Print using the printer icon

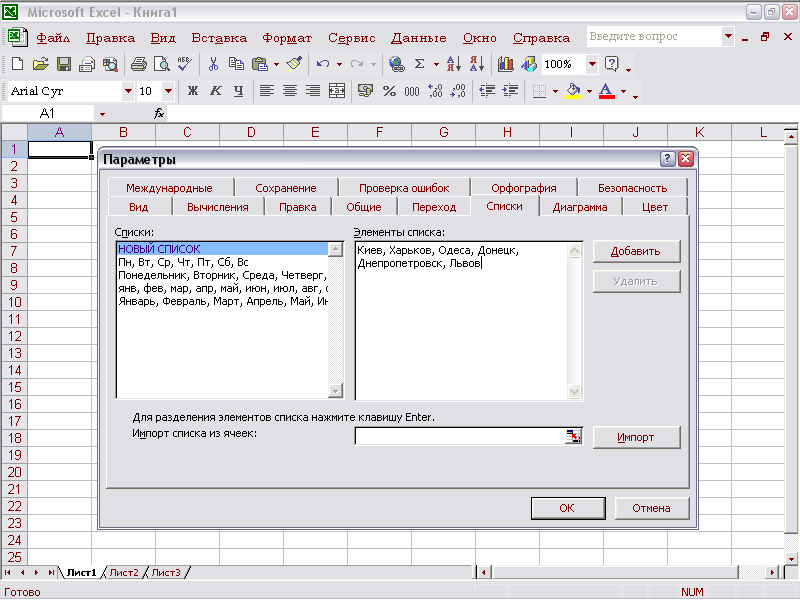click(x=138, y=64)
